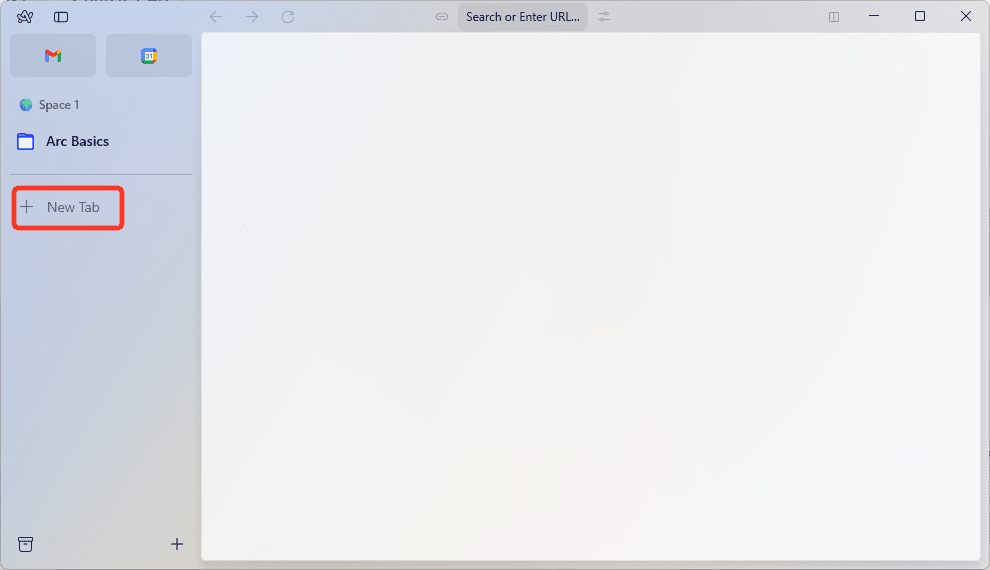Toggle the sidebar visibility icon

[x=61, y=17]
